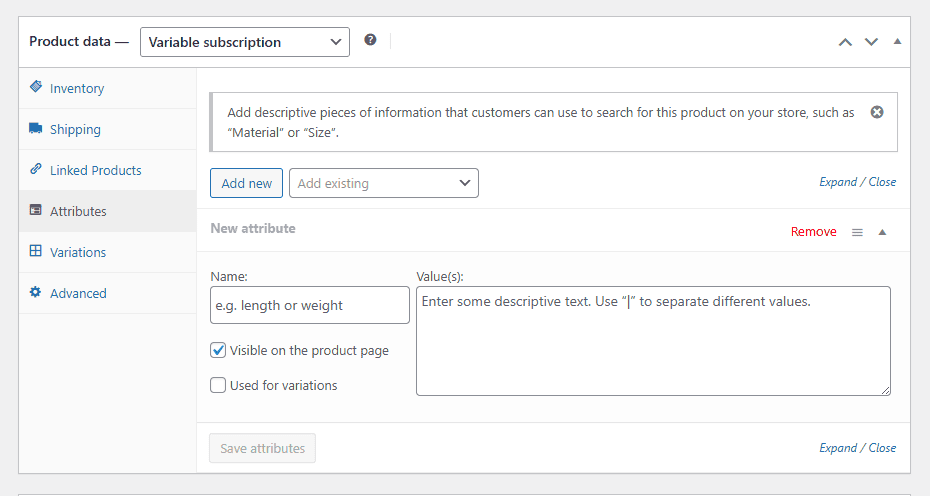Uncheck Visible on the product page
The height and width of the screenshot is (496, 930).
click(x=218, y=350)
